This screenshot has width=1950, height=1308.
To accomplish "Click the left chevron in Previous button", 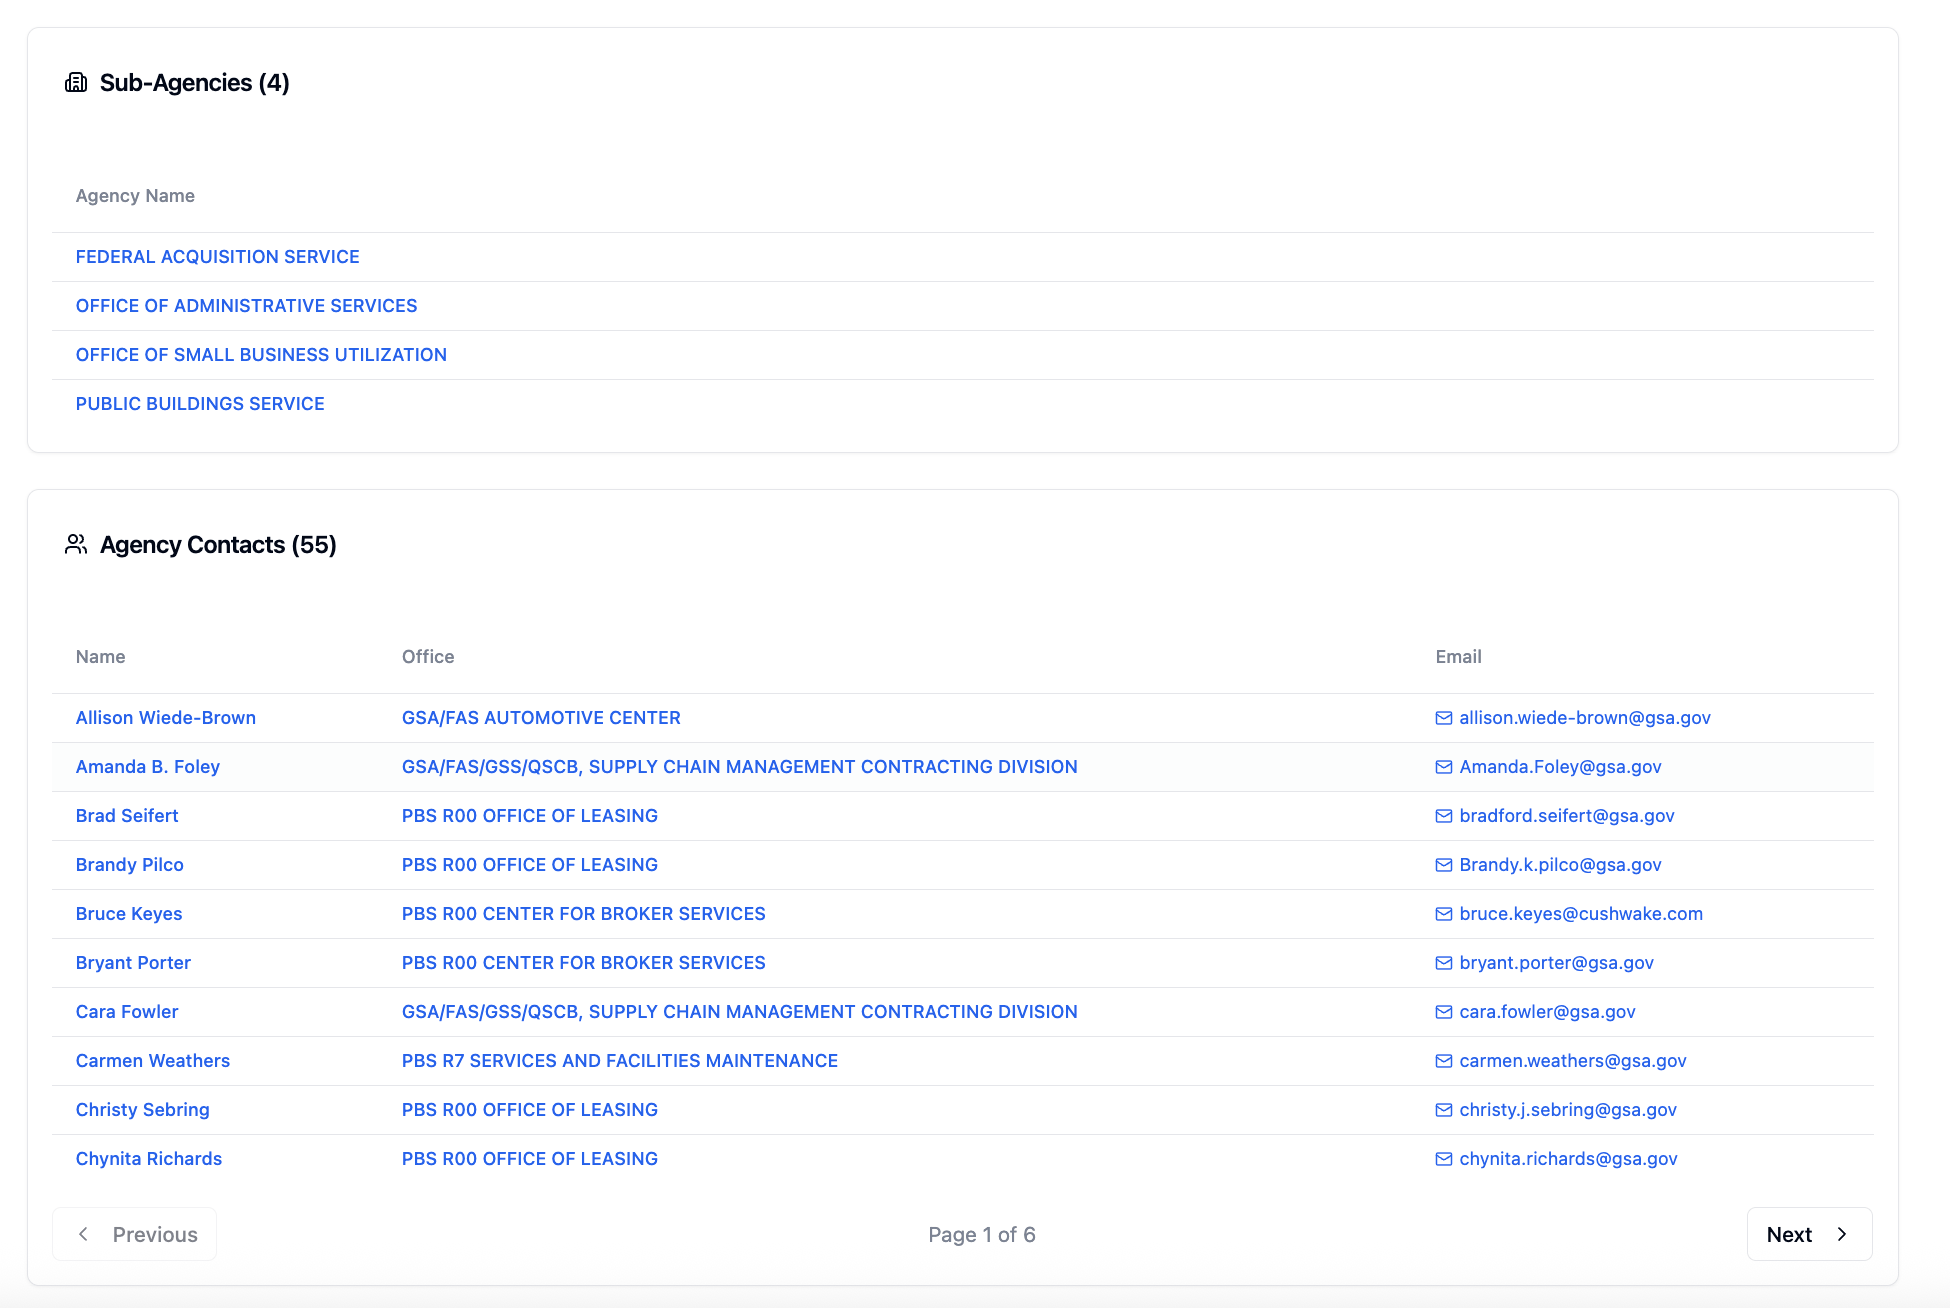I will [x=84, y=1234].
